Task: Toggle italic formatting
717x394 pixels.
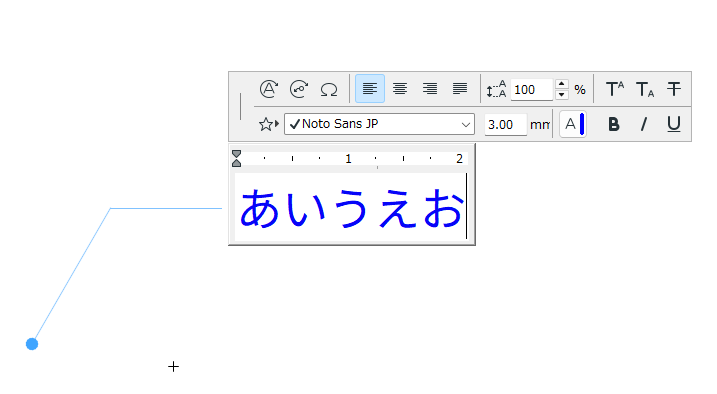Action: click(x=644, y=124)
